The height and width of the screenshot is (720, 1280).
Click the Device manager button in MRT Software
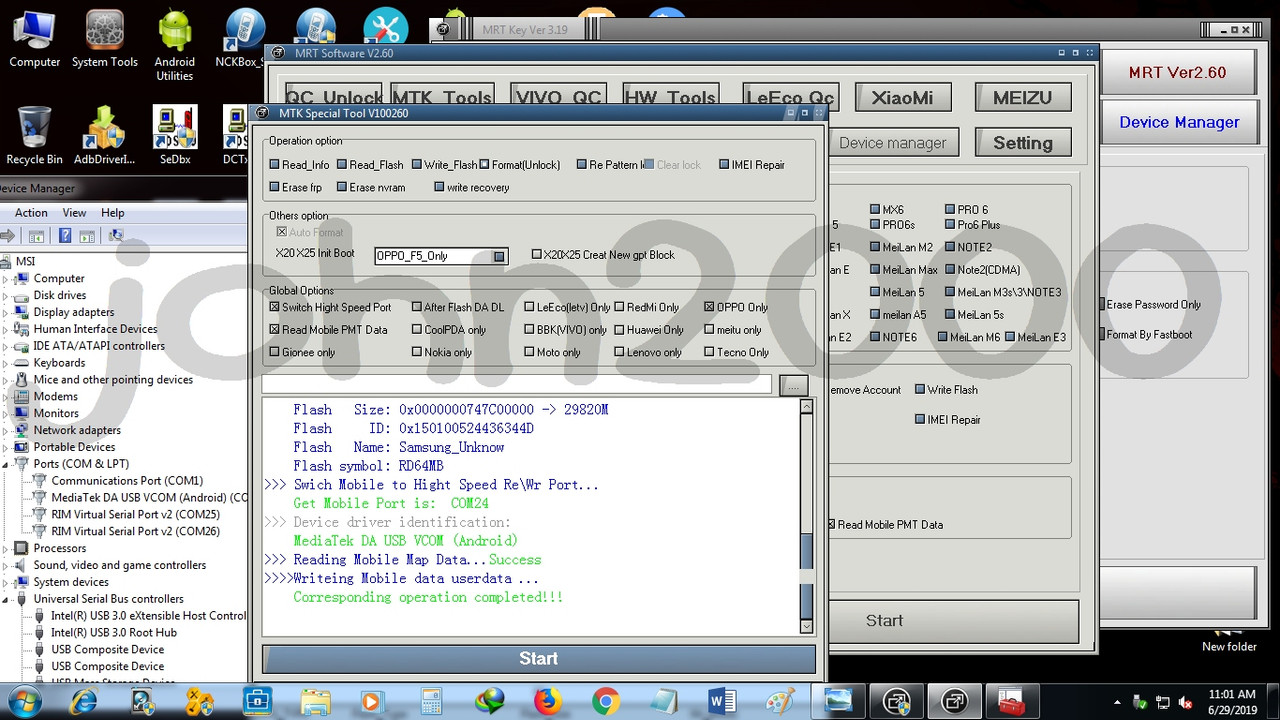point(892,143)
